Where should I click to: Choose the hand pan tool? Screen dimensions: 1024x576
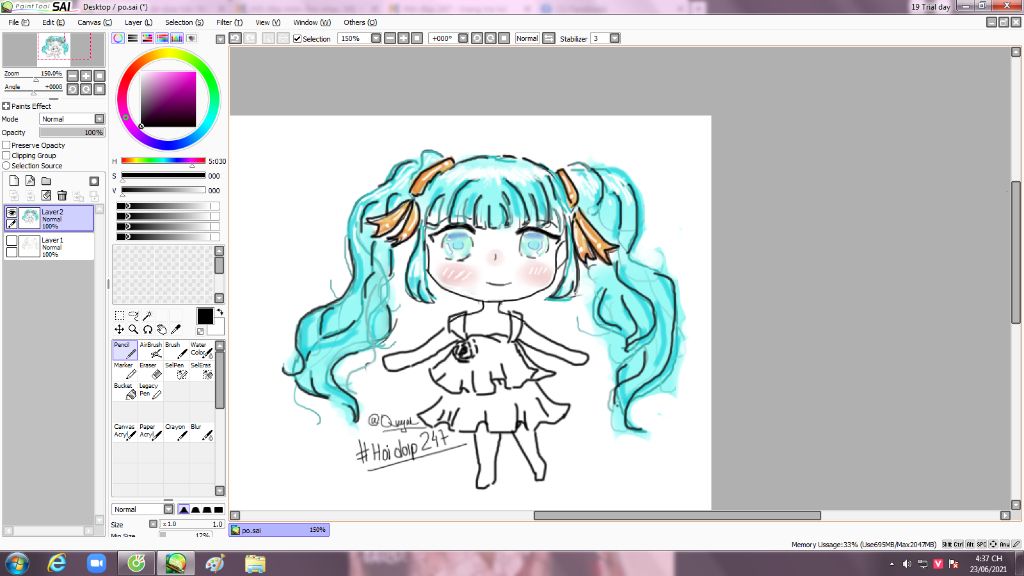coord(162,329)
